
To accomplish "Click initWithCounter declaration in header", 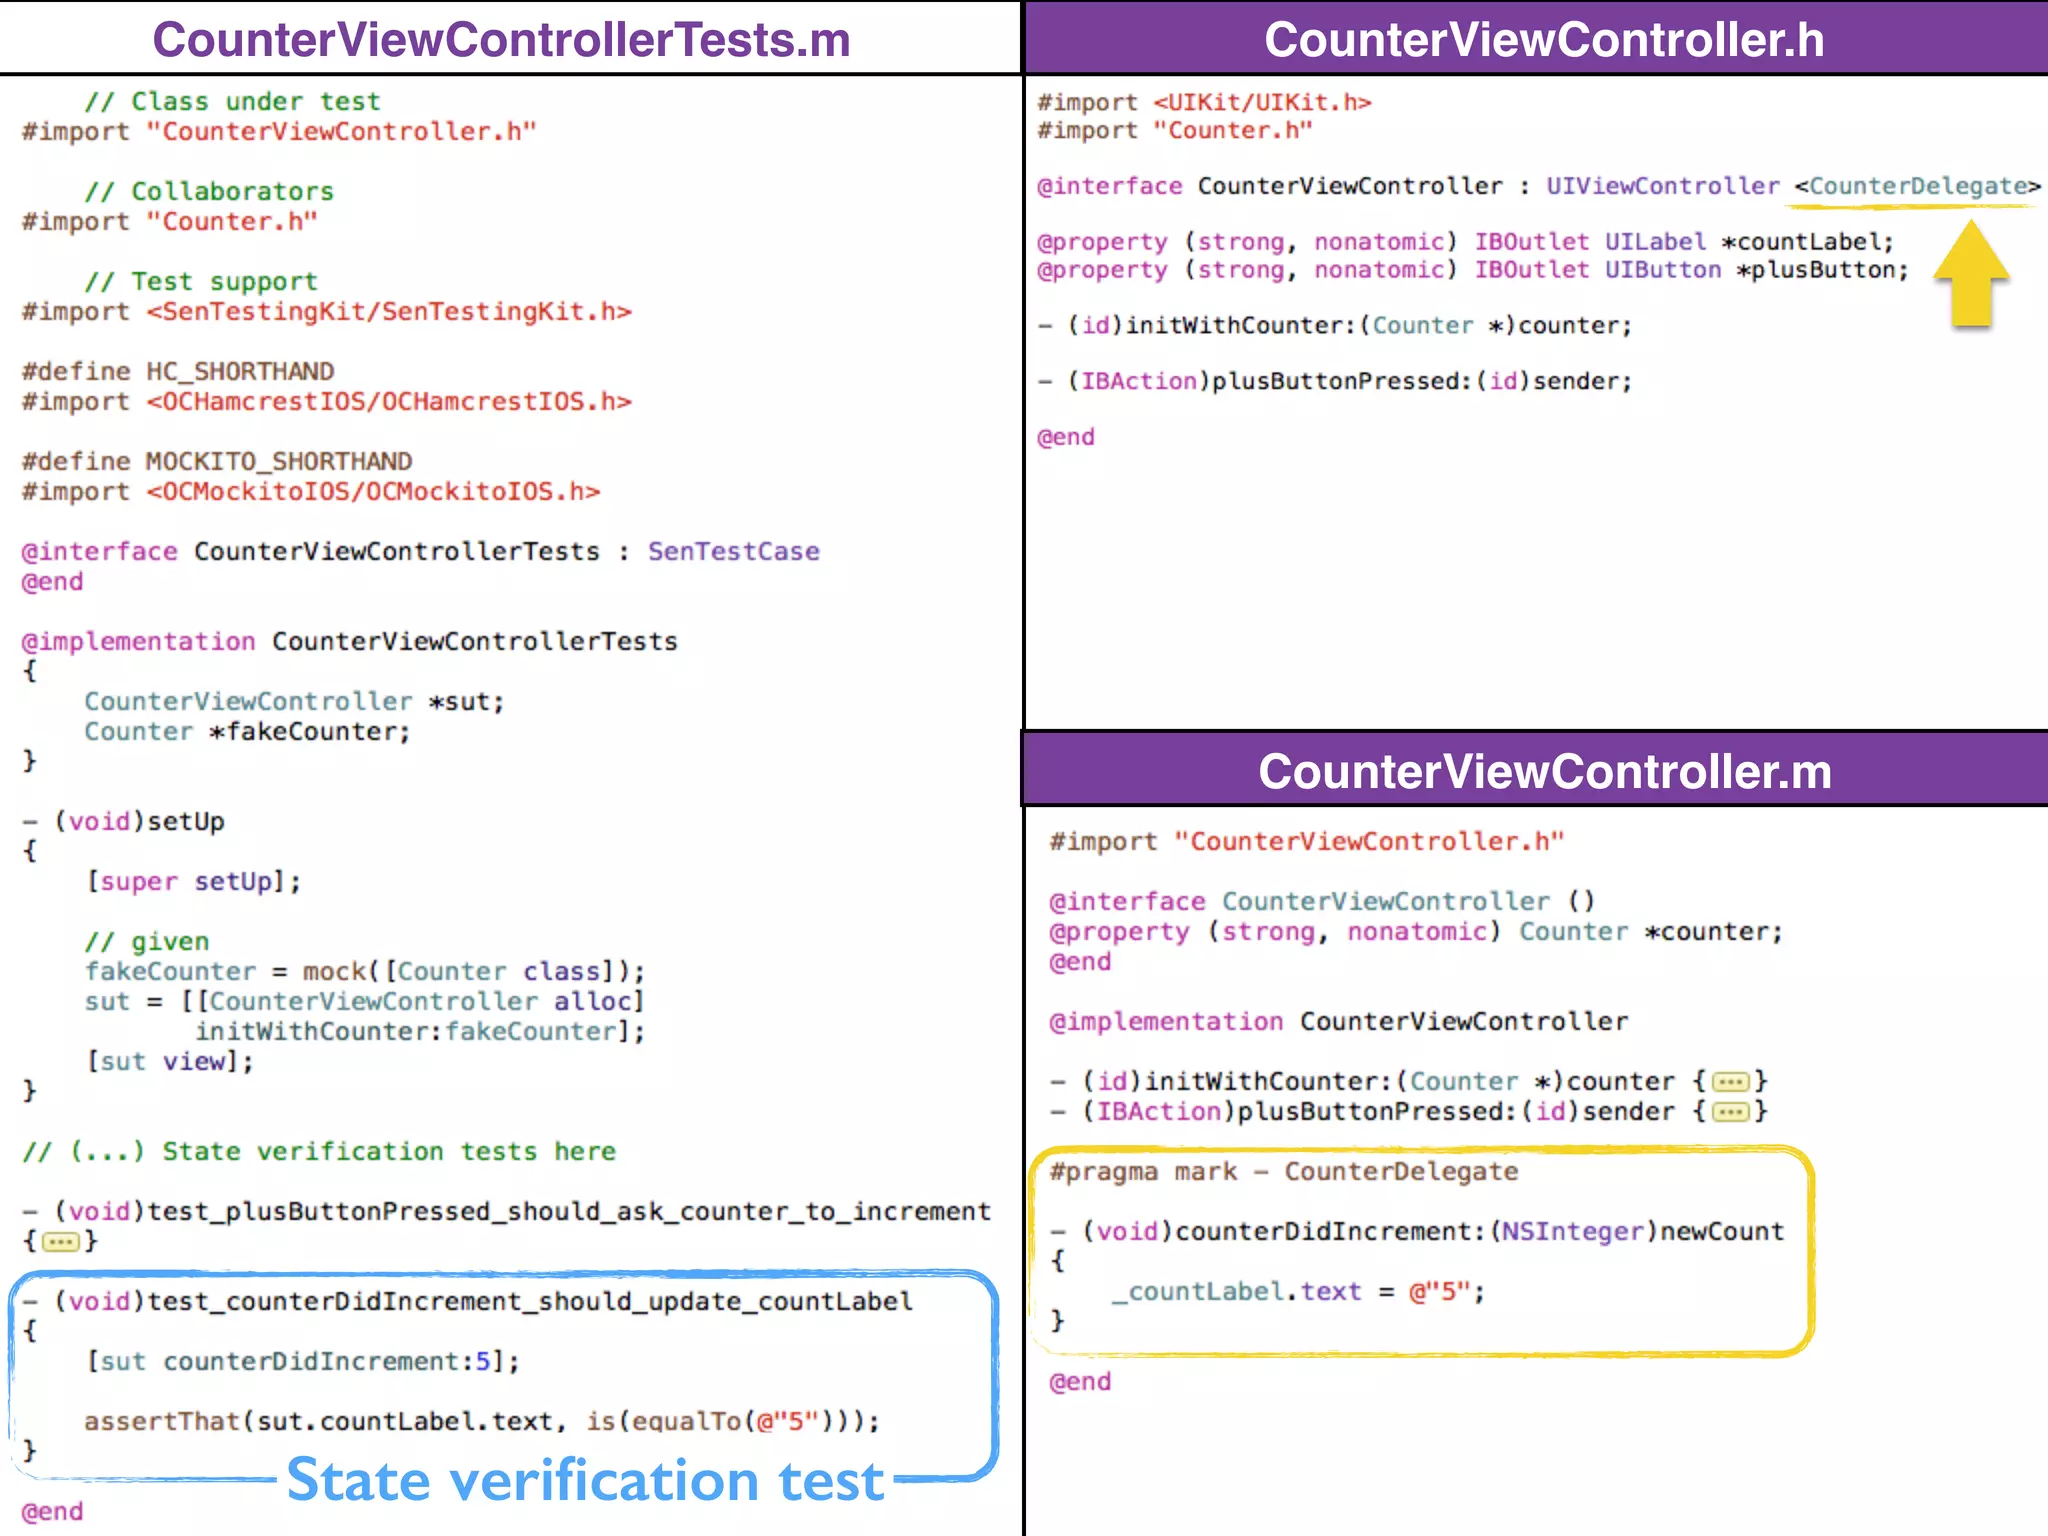I will click(1335, 326).
